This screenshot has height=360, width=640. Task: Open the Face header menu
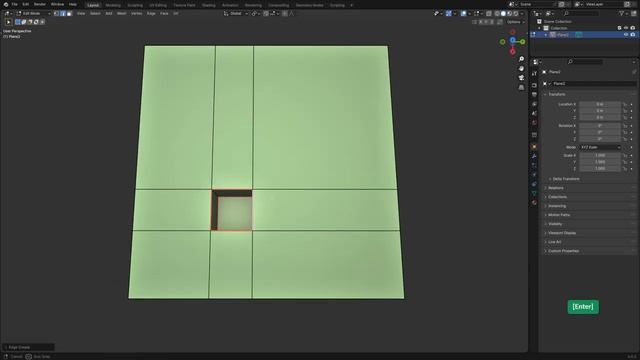164,13
